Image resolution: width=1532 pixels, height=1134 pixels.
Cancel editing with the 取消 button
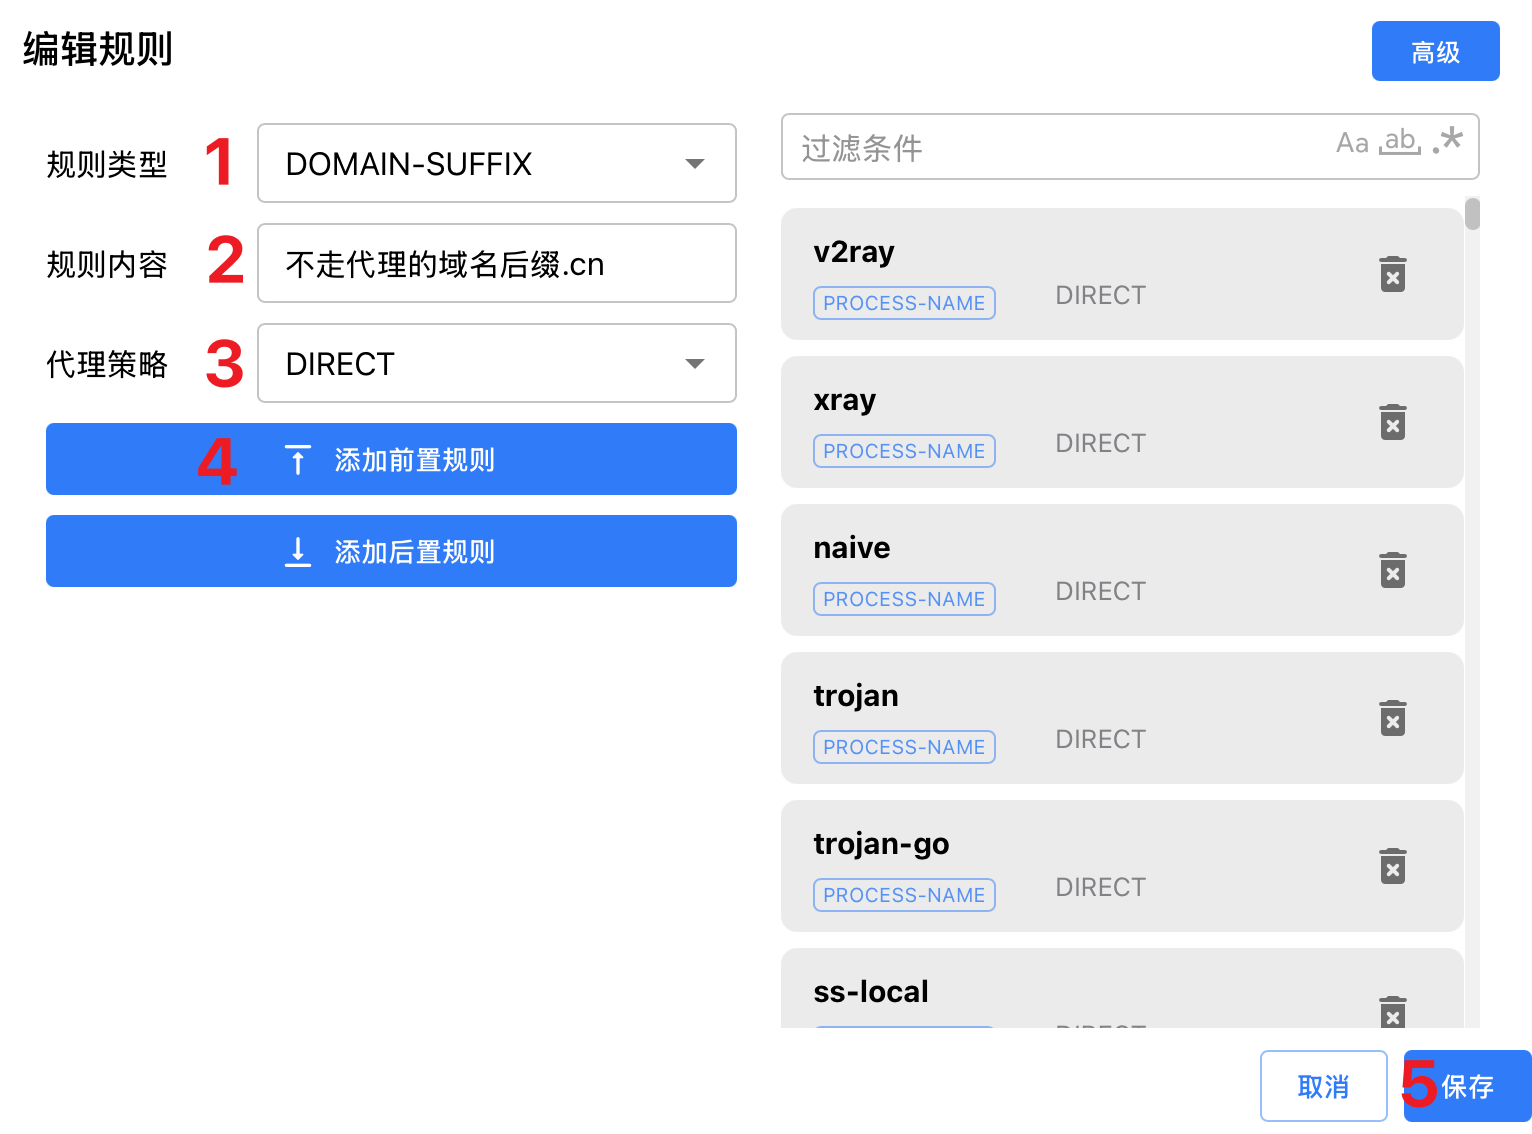tap(1323, 1086)
